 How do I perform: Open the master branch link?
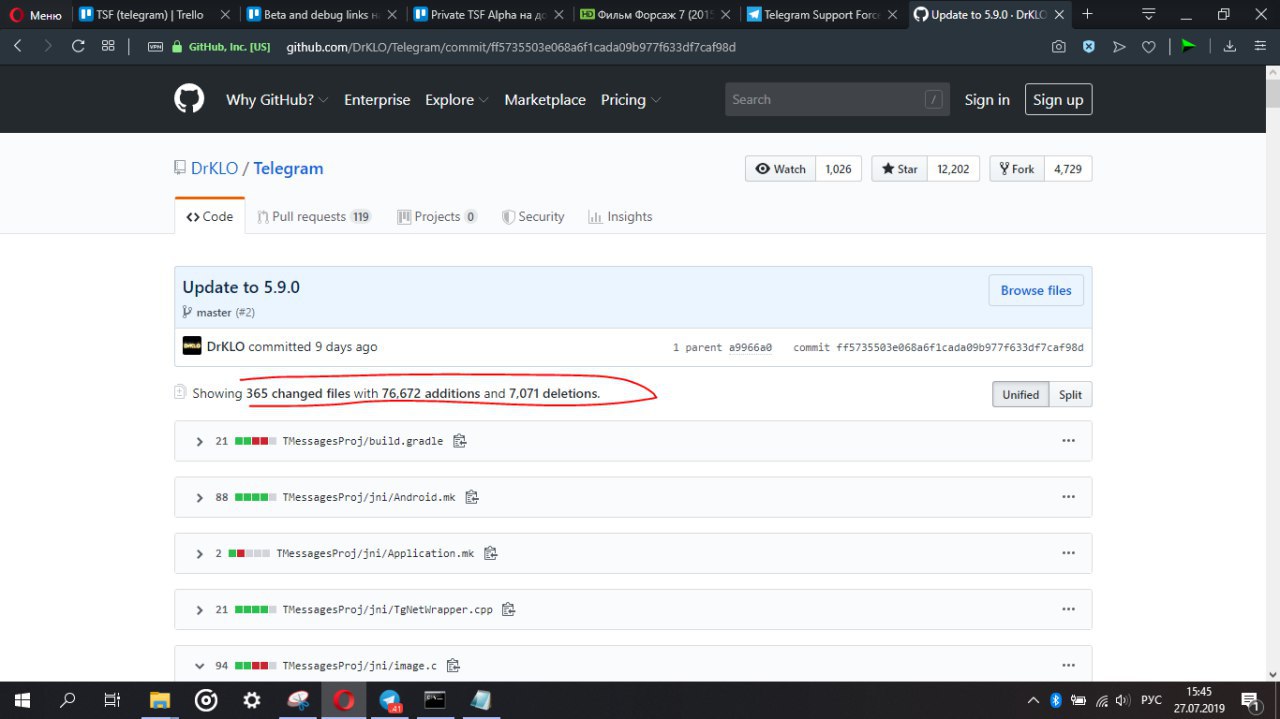coord(214,312)
